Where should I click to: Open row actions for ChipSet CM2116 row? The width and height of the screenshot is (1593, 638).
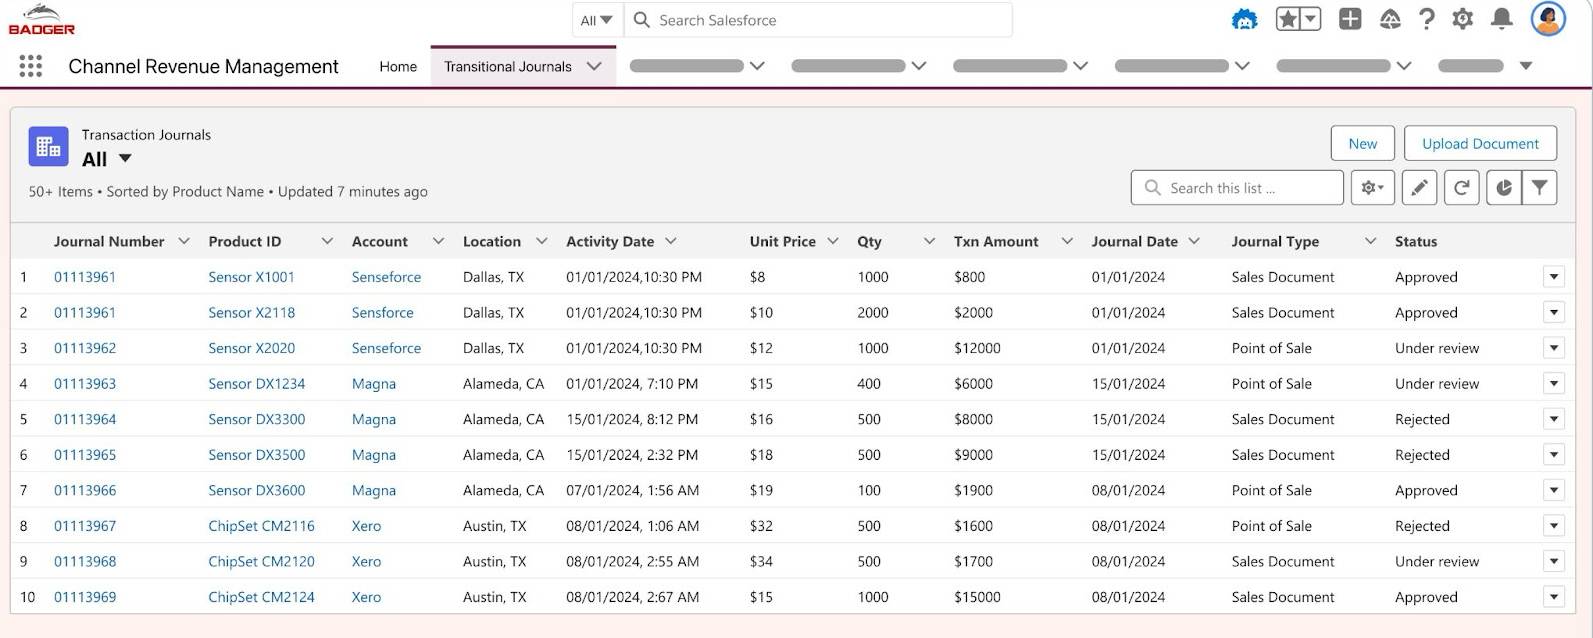click(x=1554, y=526)
